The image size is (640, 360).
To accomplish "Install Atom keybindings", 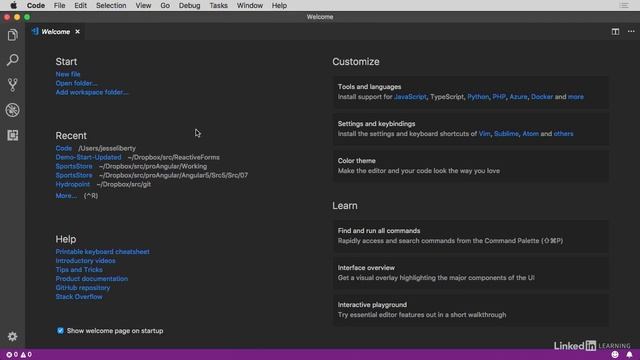I will tap(530, 134).
